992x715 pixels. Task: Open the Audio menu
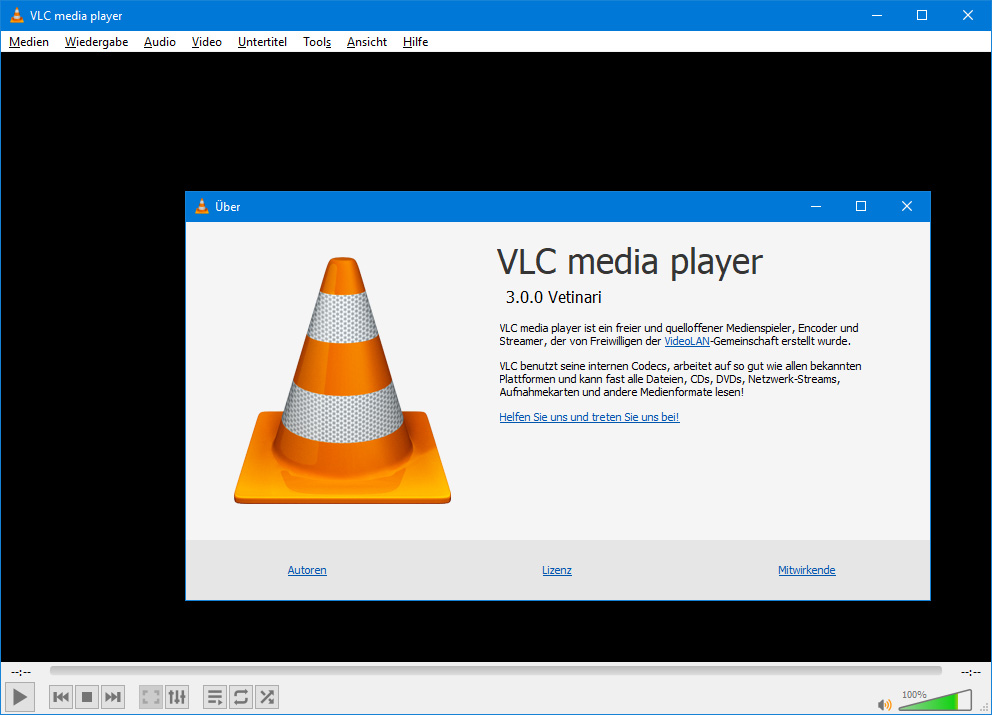[159, 42]
